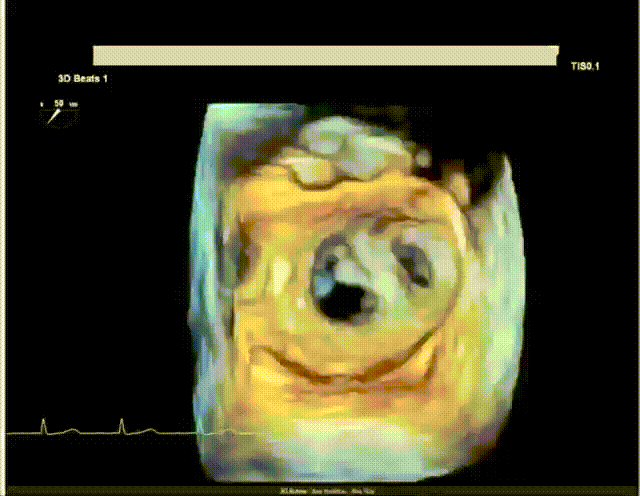Screen dimensions: 640x496
Task: Click the middle of the beige top bar
Action: pos(325,55)
